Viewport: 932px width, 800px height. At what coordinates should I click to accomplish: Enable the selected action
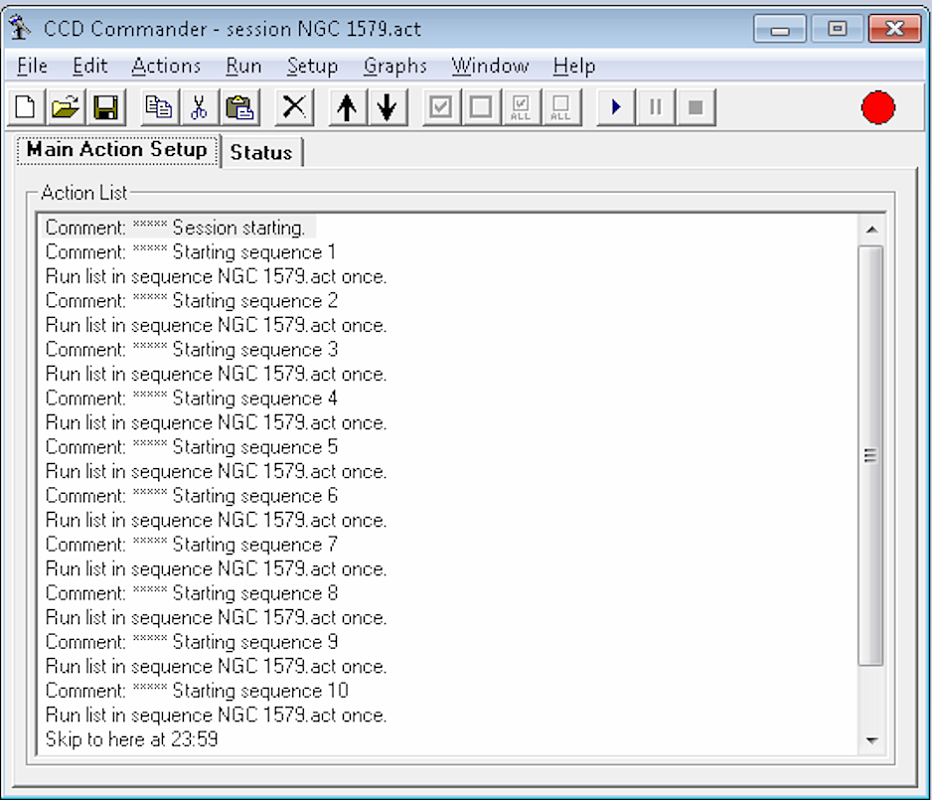(x=440, y=106)
